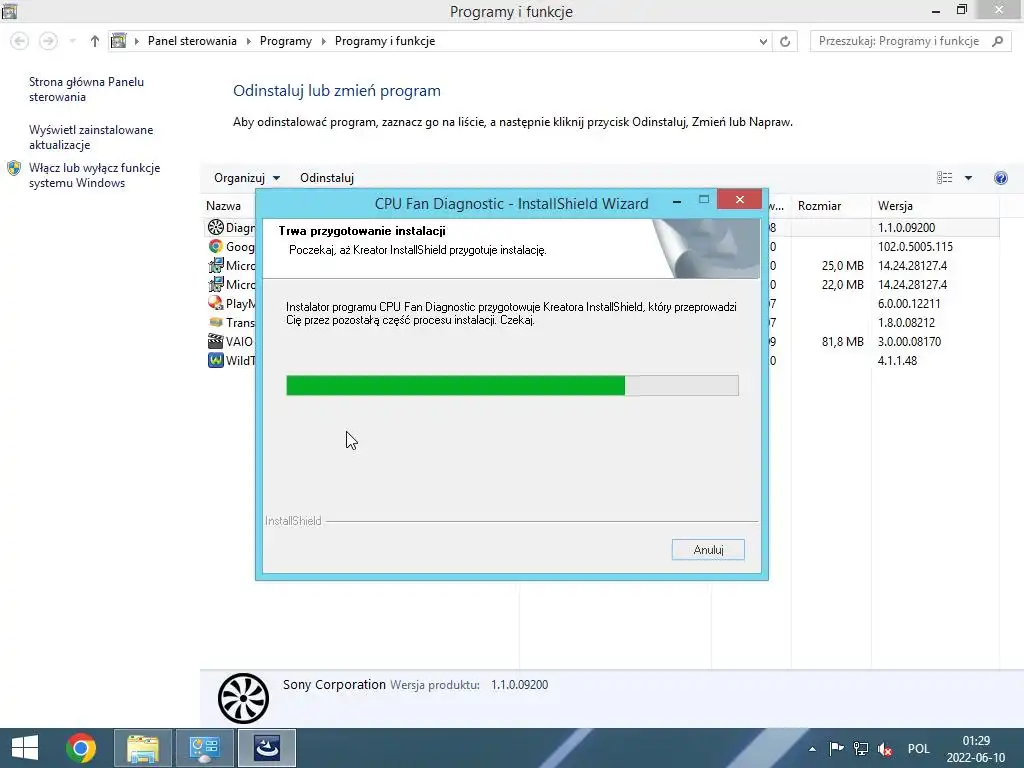Viewport: 1024px width, 768px height.
Task: Click Sony Corporation in details pane
Action: (x=334, y=684)
